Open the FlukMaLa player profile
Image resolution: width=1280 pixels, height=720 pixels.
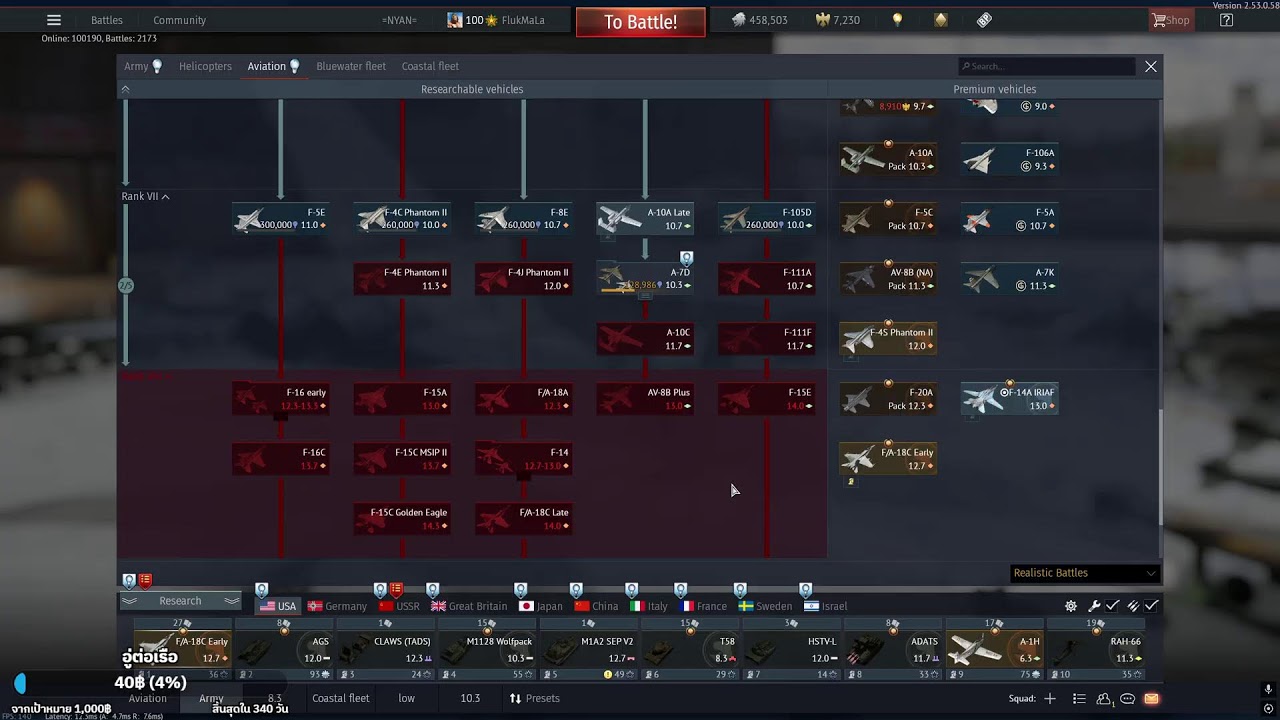(x=496, y=20)
